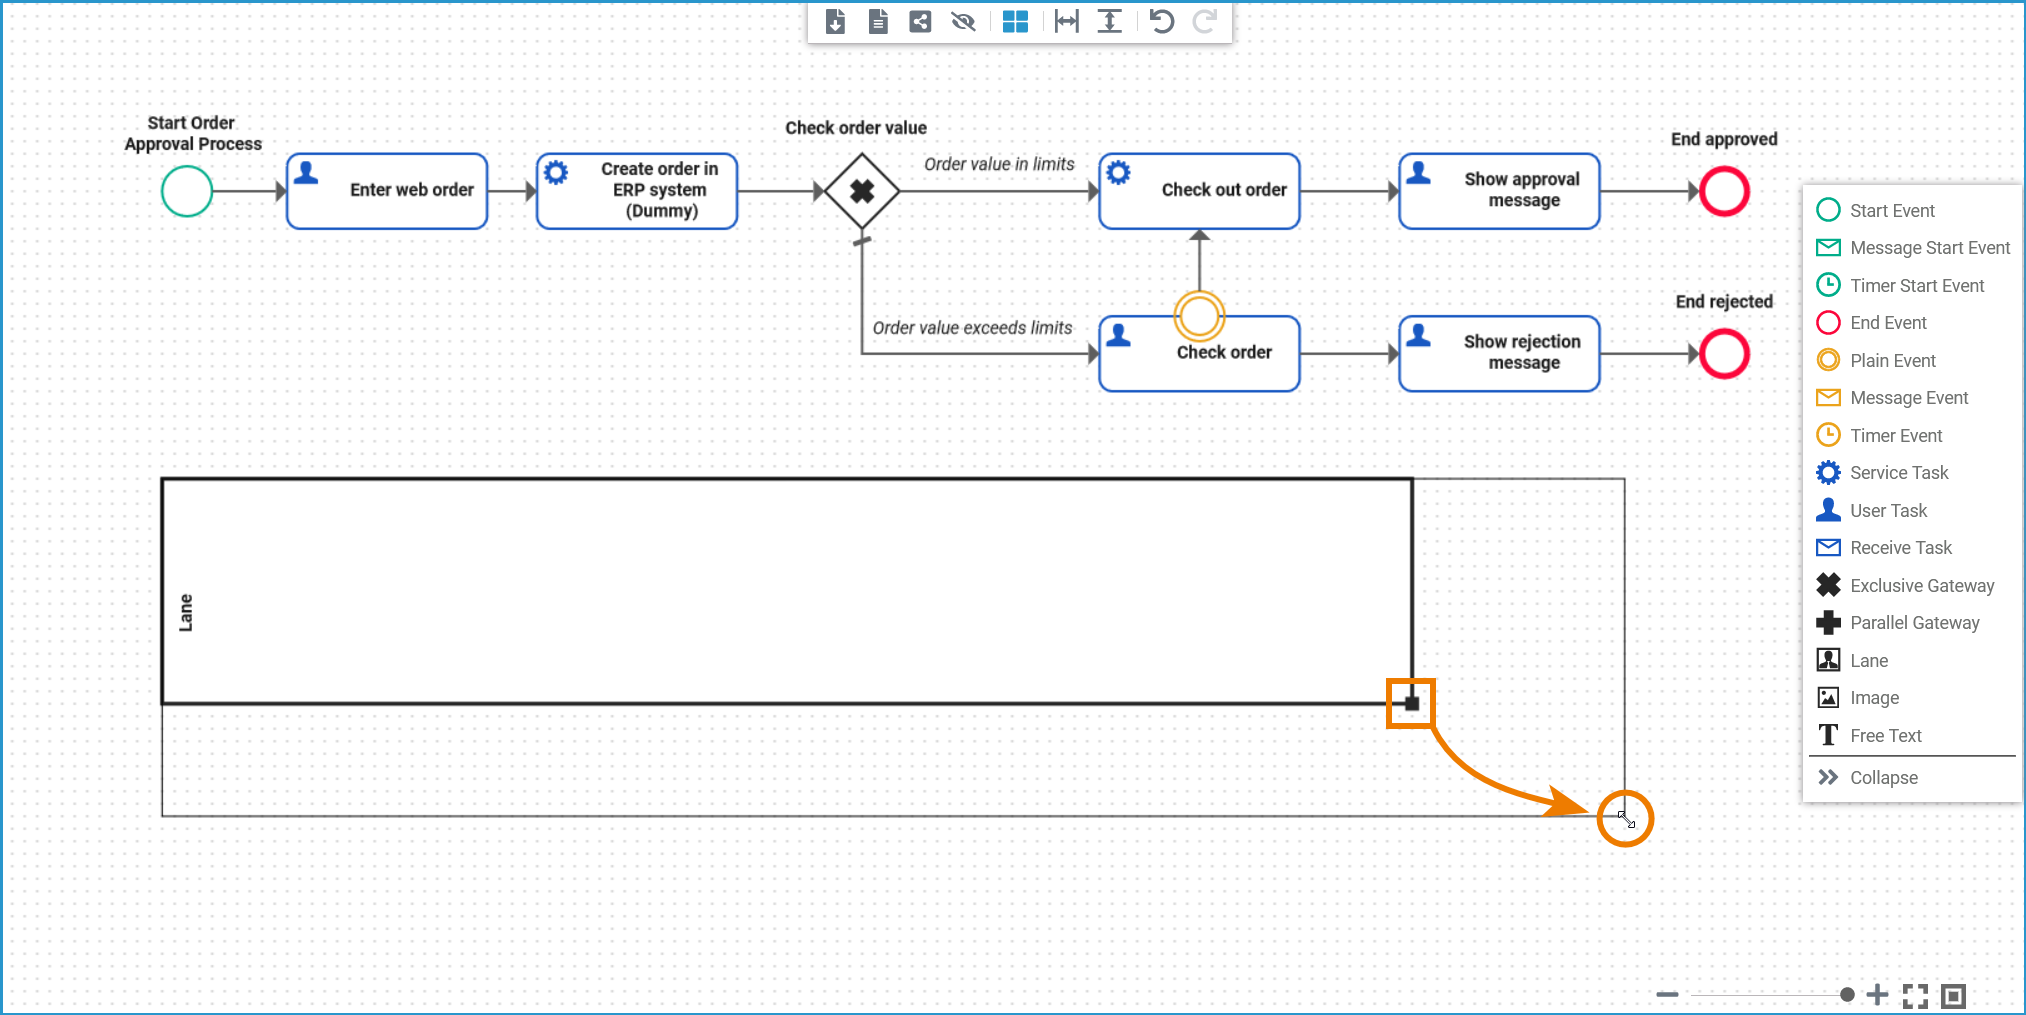Image resolution: width=2026 pixels, height=1015 pixels.
Task: Select Free Text palette item
Action: [1885, 735]
